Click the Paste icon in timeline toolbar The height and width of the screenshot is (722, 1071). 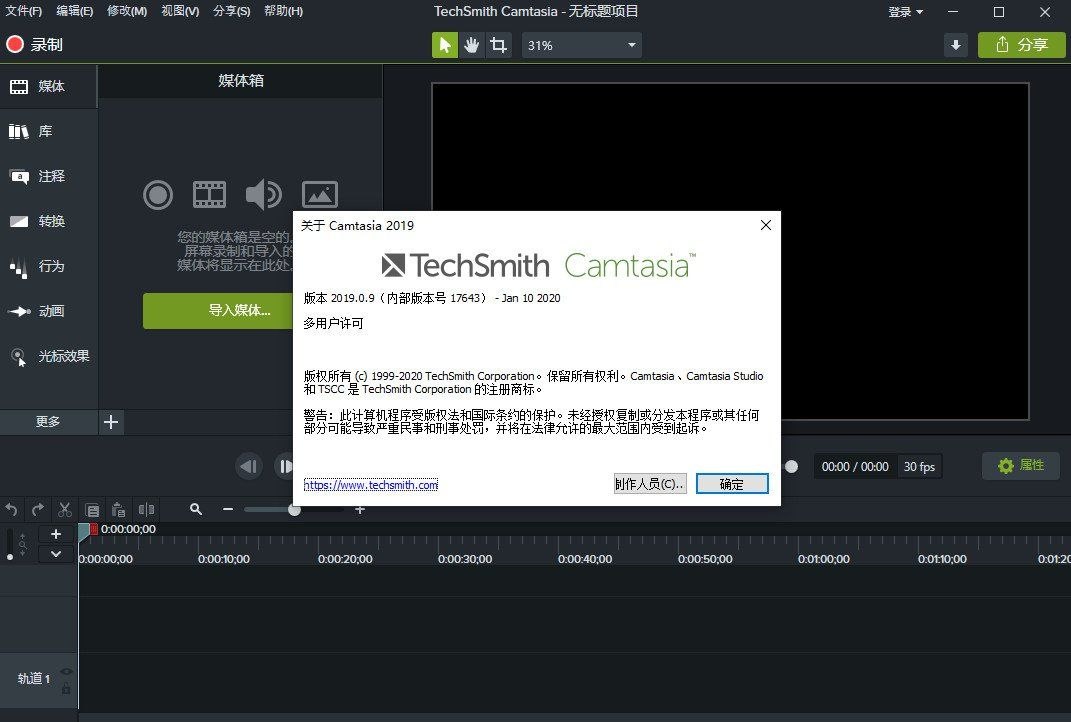coord(119,509)
